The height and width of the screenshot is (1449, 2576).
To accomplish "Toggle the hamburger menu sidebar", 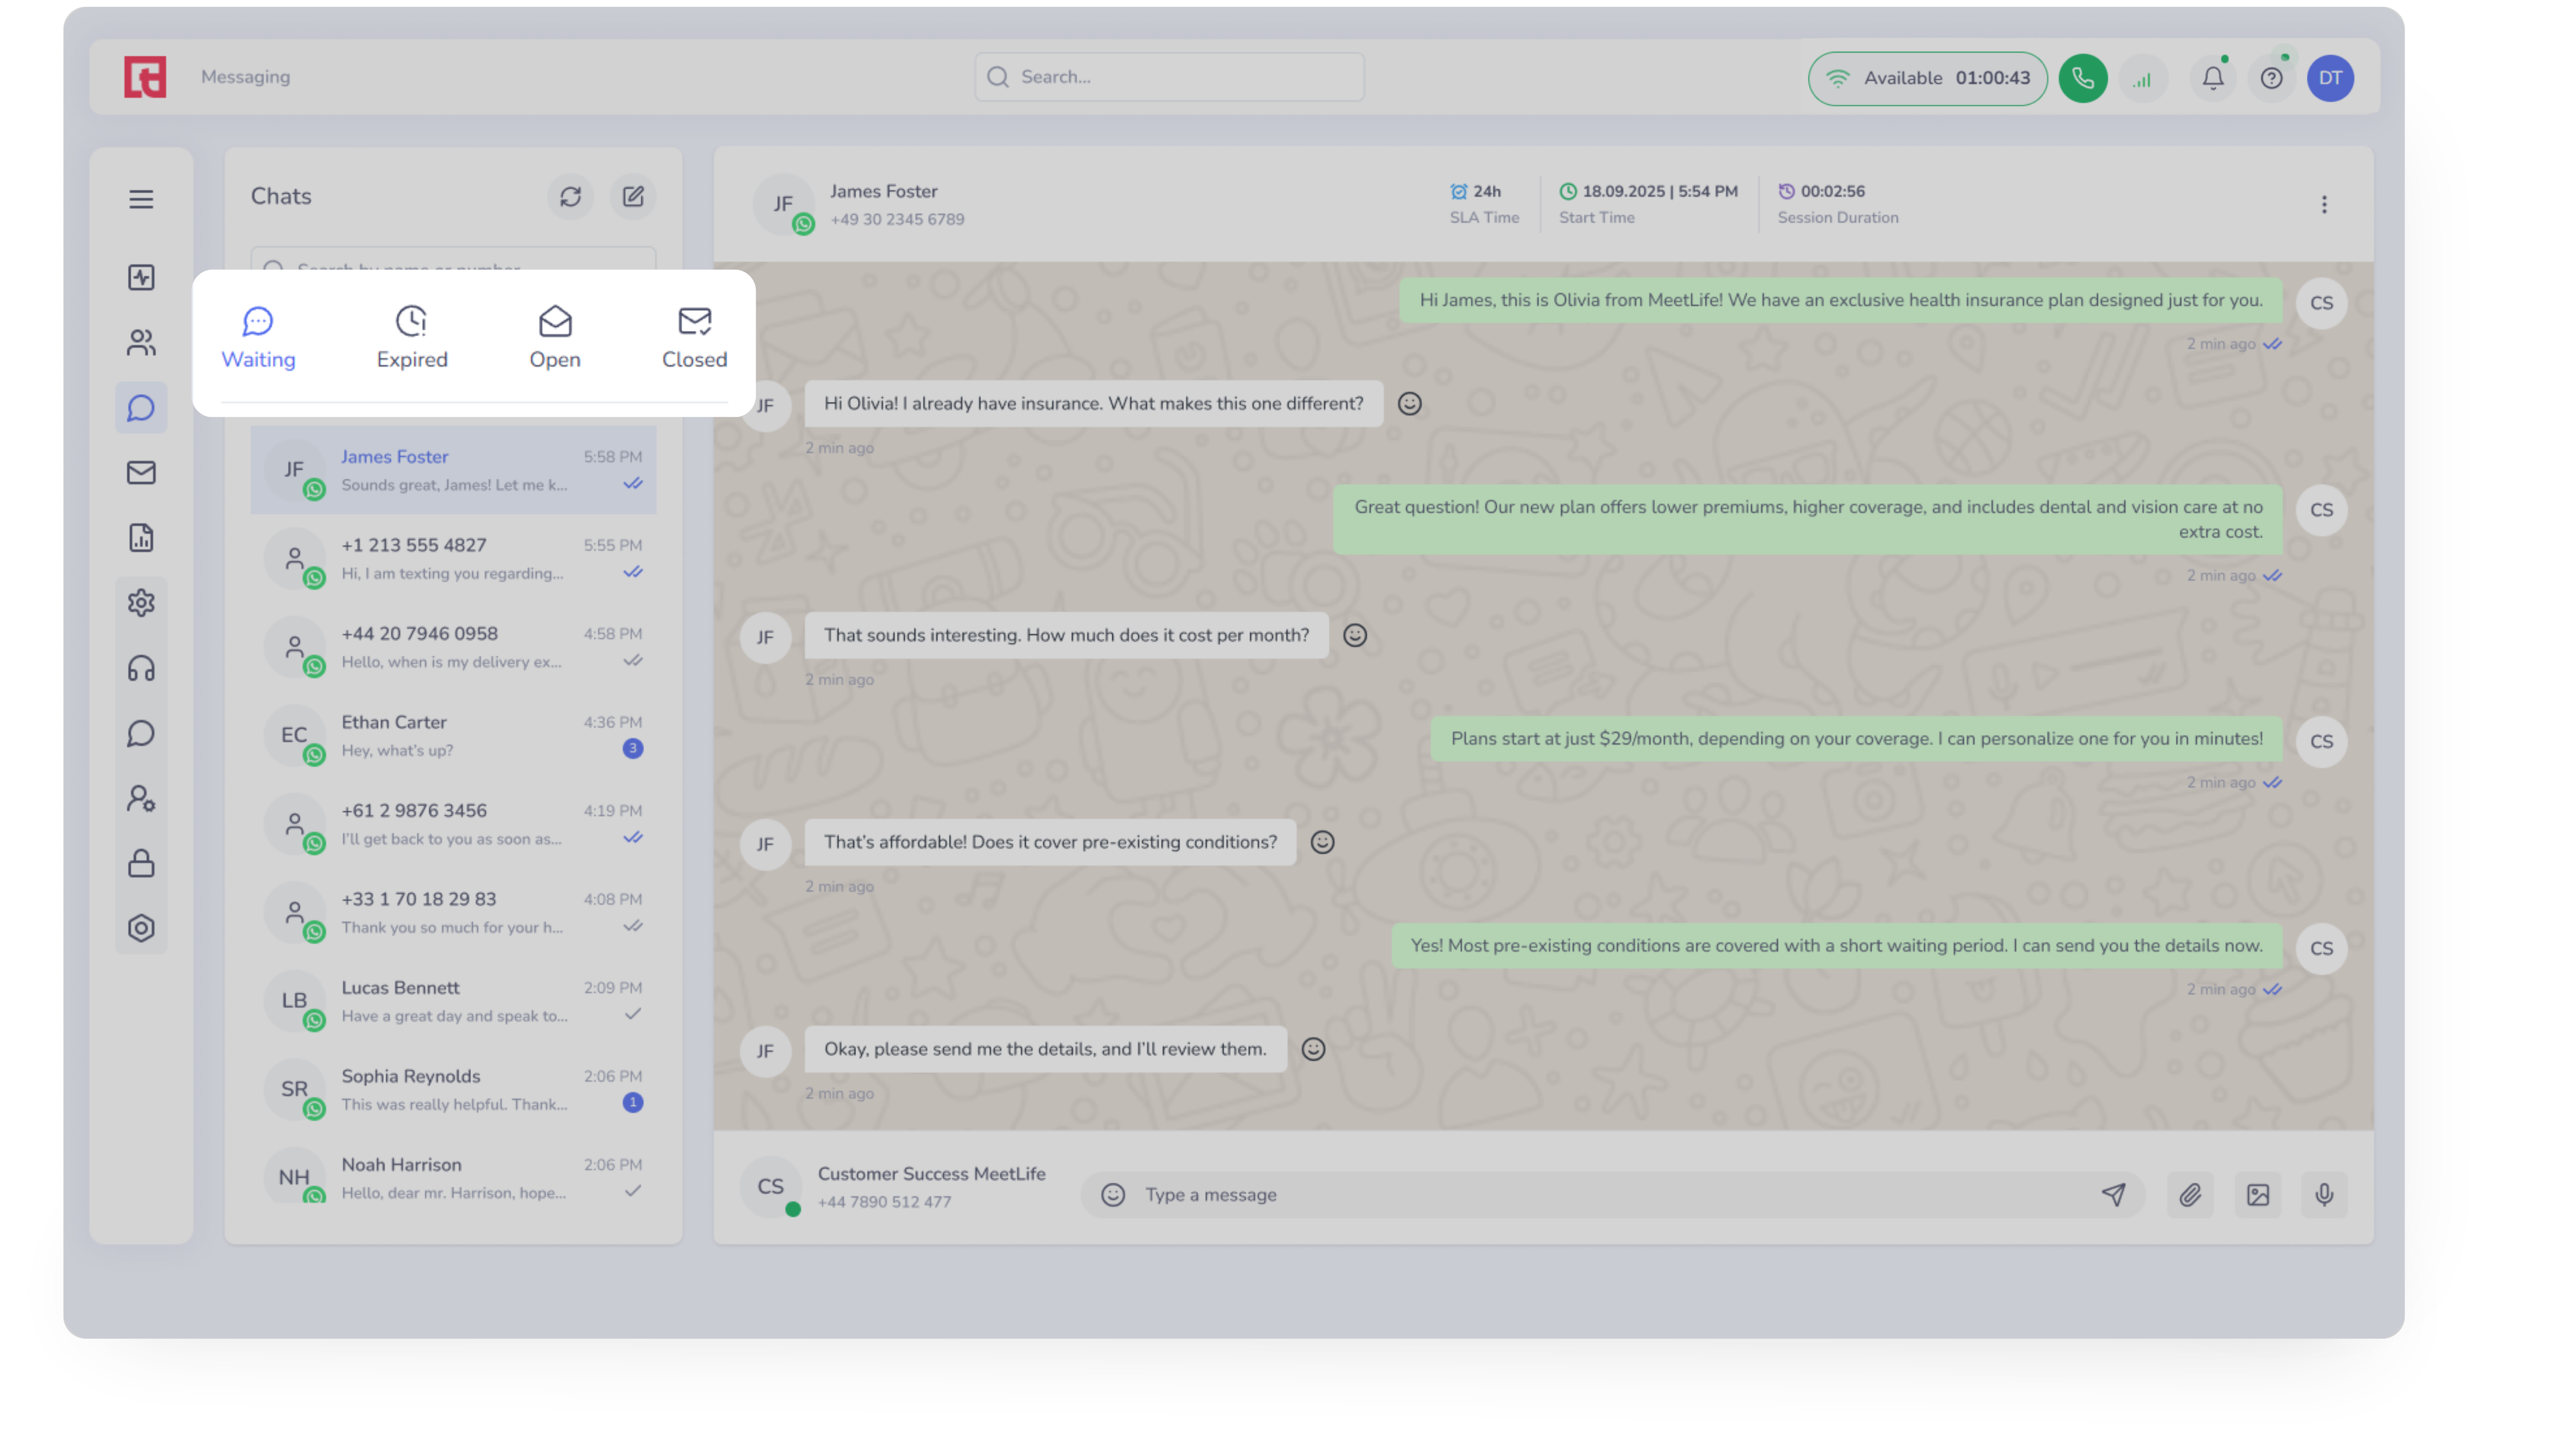I will [x=141, y=199].
